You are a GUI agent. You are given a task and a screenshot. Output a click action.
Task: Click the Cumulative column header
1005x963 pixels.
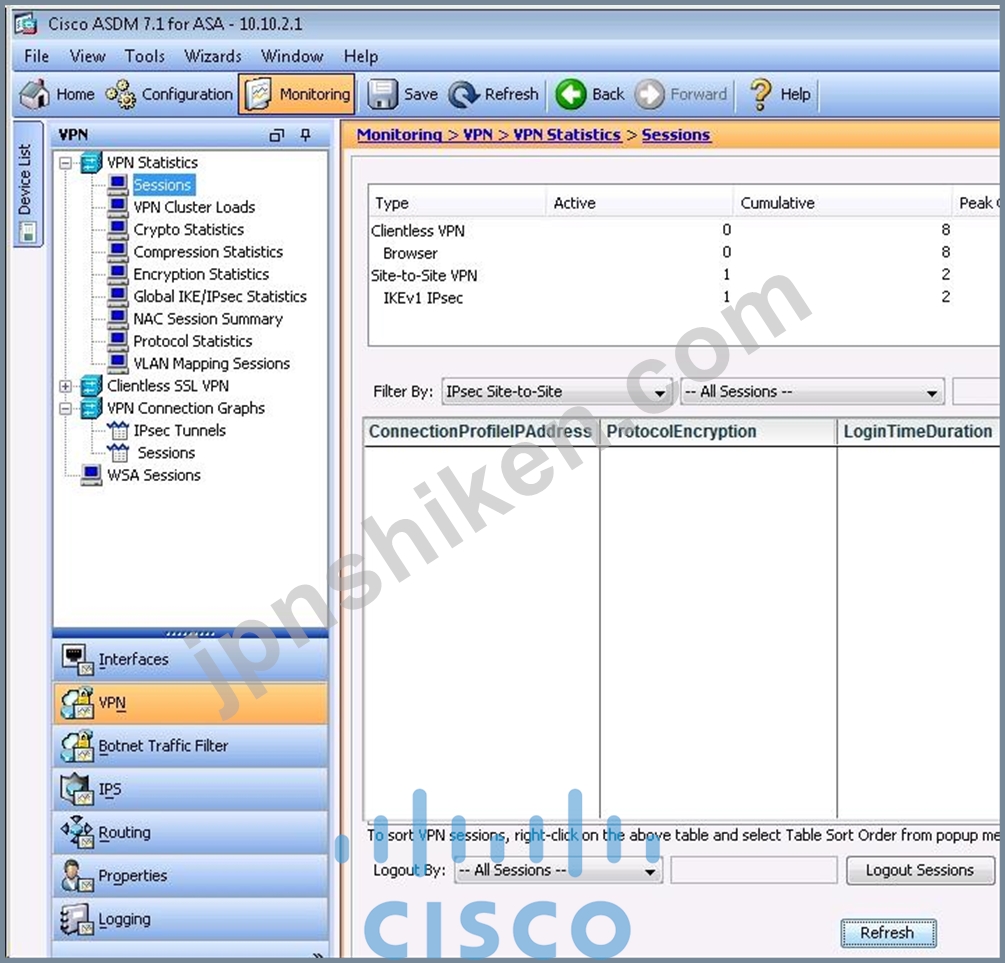tap(842, 203)
